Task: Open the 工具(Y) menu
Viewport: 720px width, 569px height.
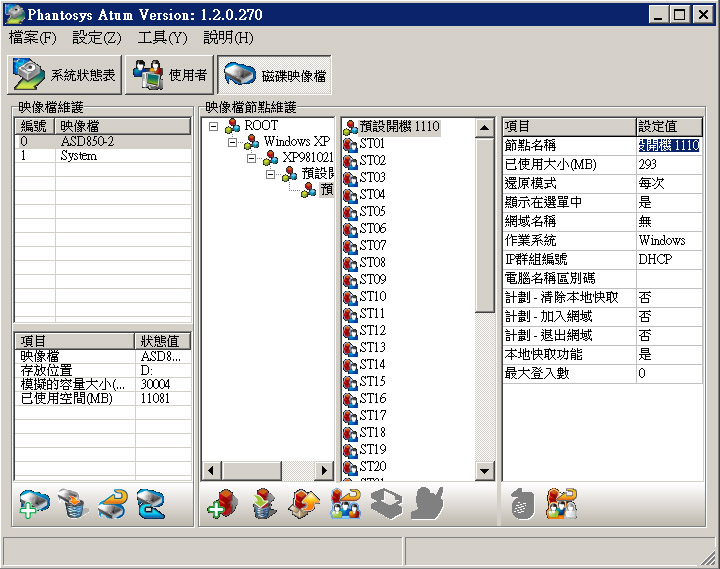Action: coord(163,38)
